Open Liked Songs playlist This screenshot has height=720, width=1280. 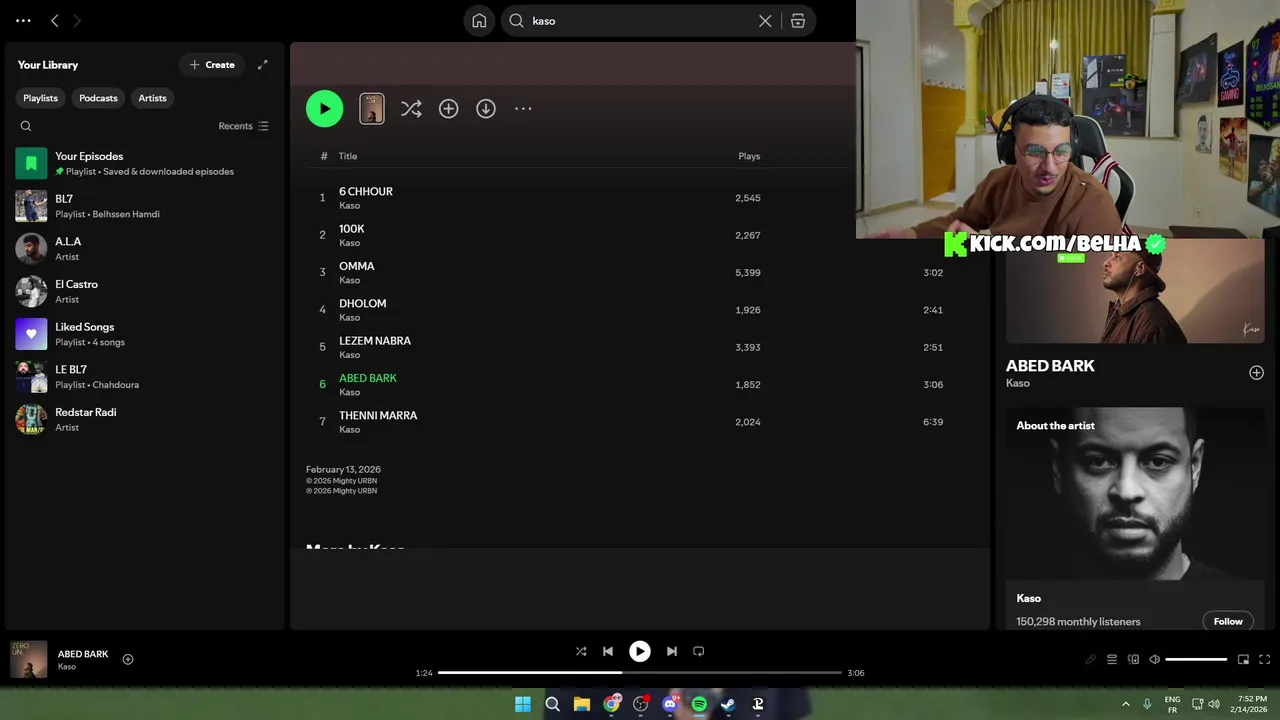(x=145, y=334)
